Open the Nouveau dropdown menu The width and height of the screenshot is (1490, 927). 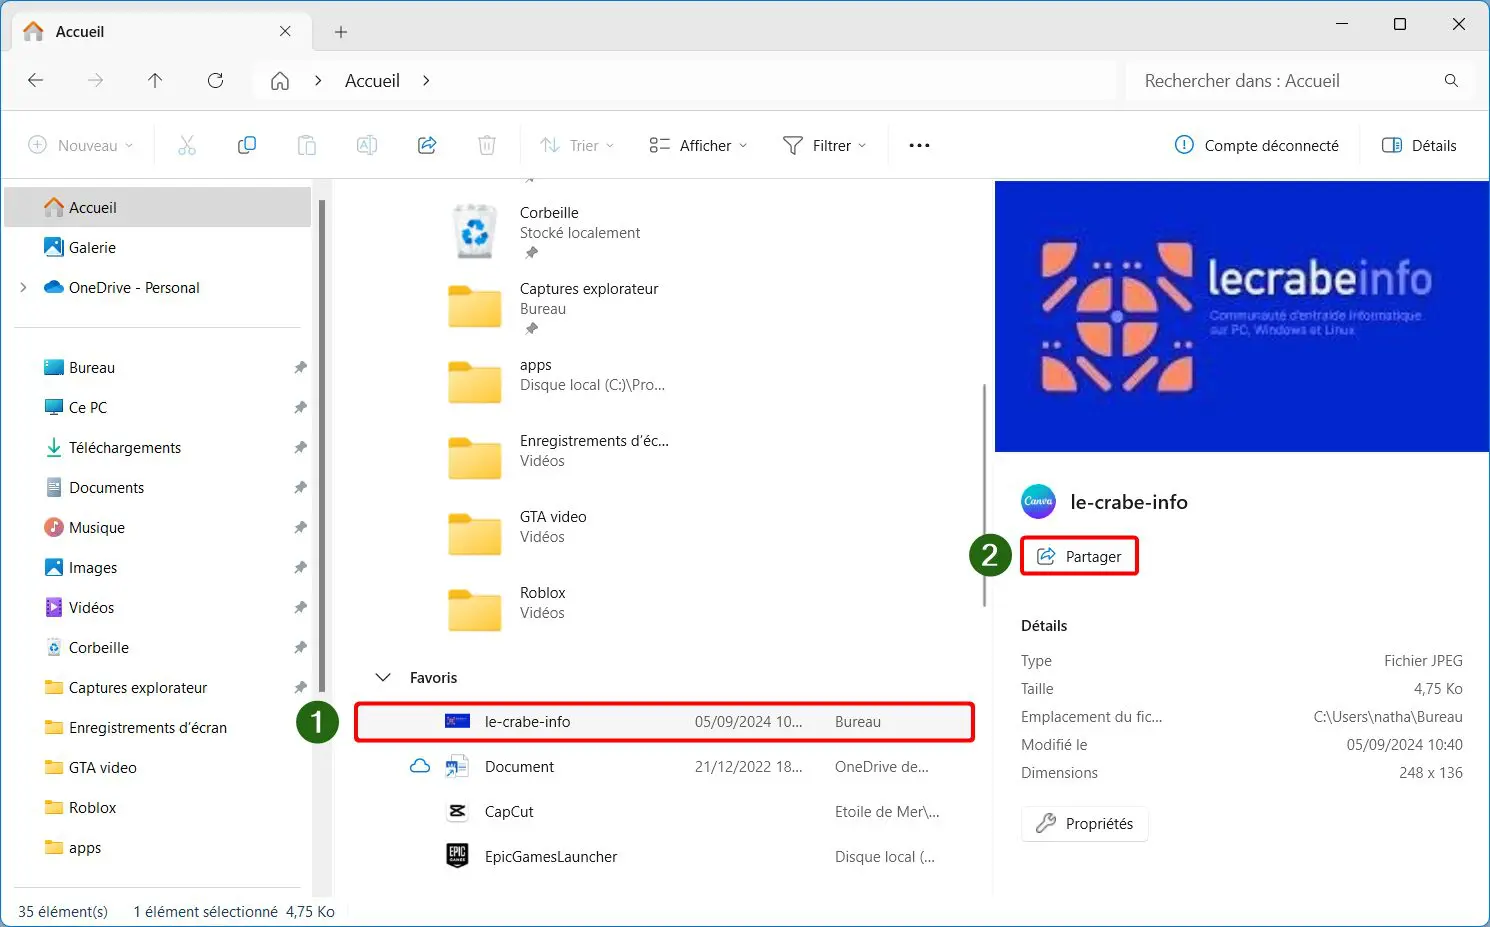81,146
